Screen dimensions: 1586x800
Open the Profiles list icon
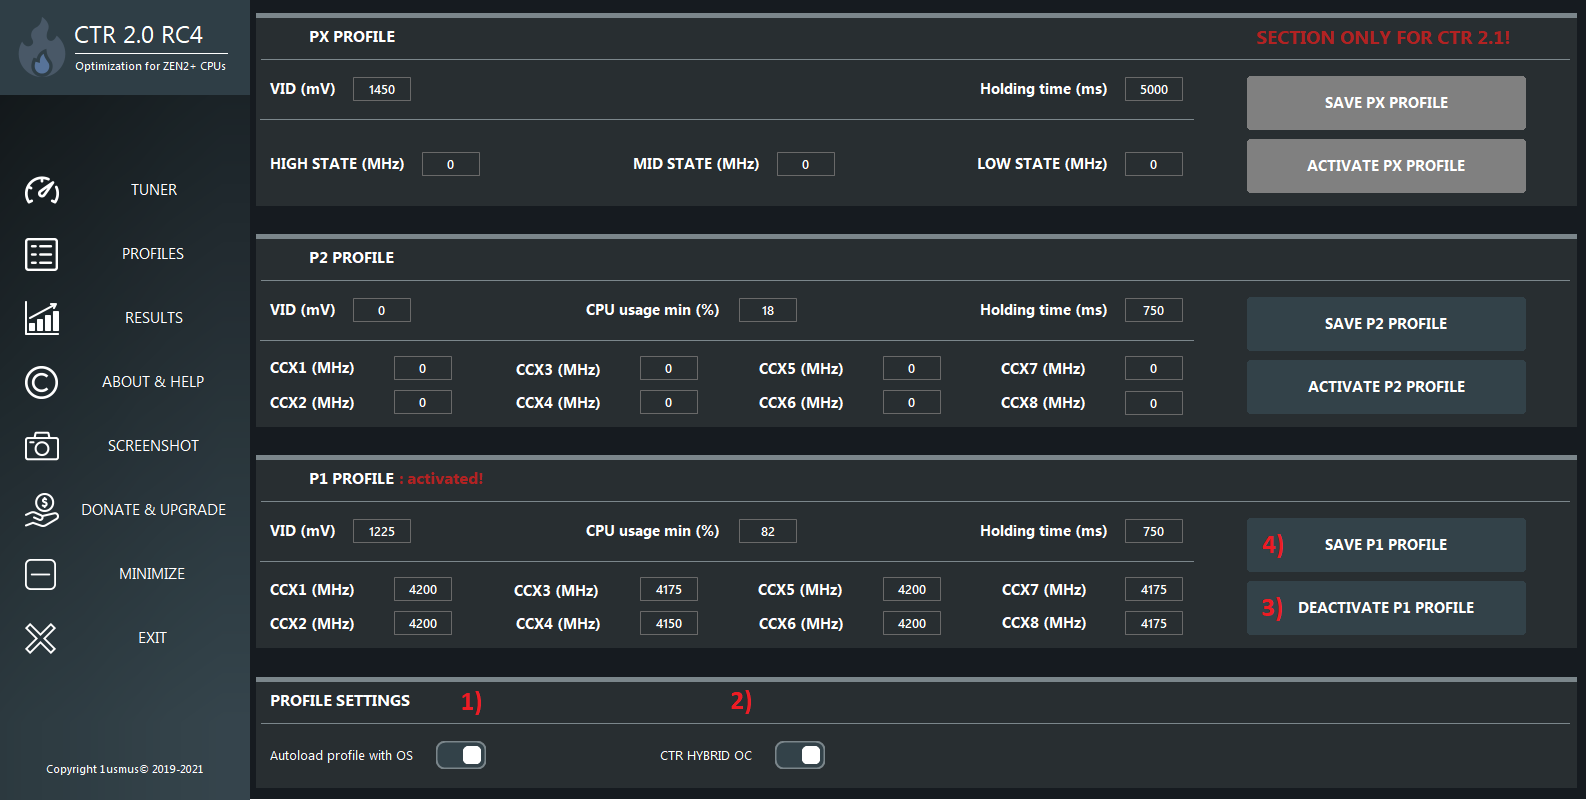[42, 254]
